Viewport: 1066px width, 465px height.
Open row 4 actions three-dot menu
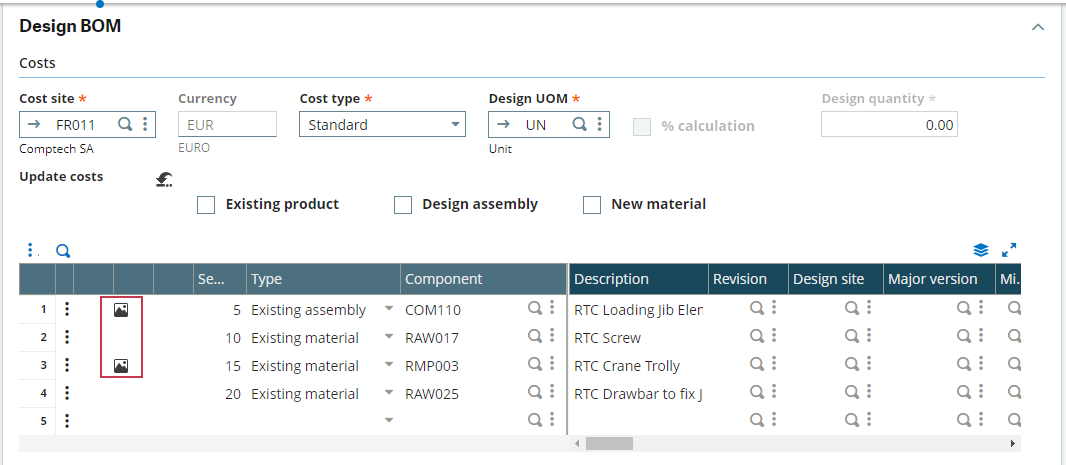pyautogui.click(x=67, y=394)
